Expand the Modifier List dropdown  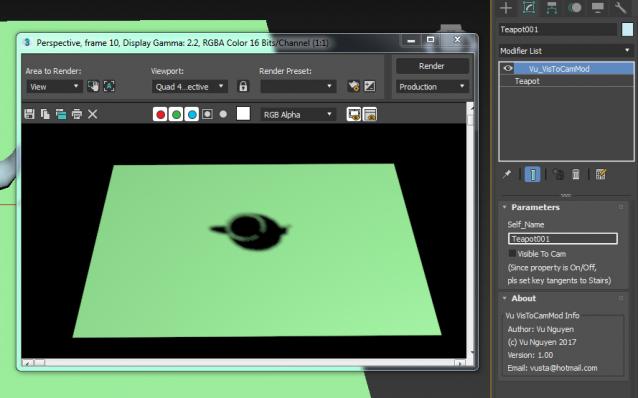click(x=566, y=51)
